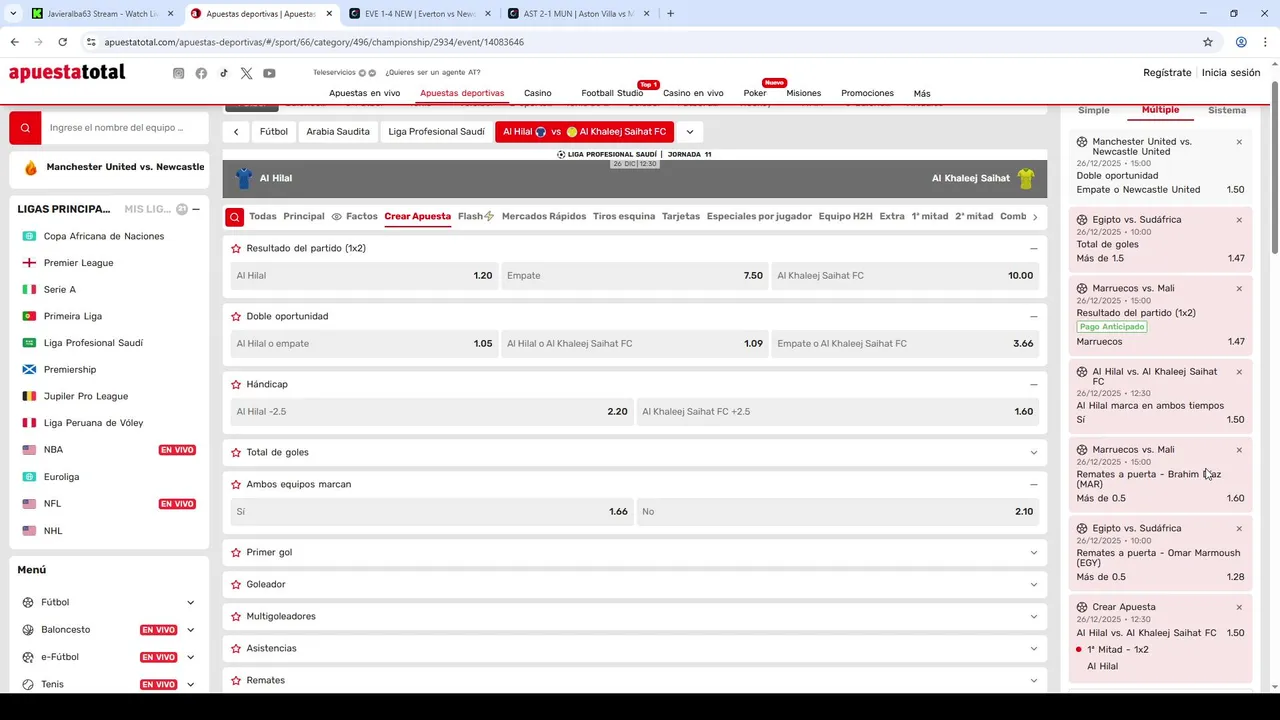Click the red search icon in the markets tab bar
The width and height of the screenshot is (1280, 720).
[x=234, y=217]
